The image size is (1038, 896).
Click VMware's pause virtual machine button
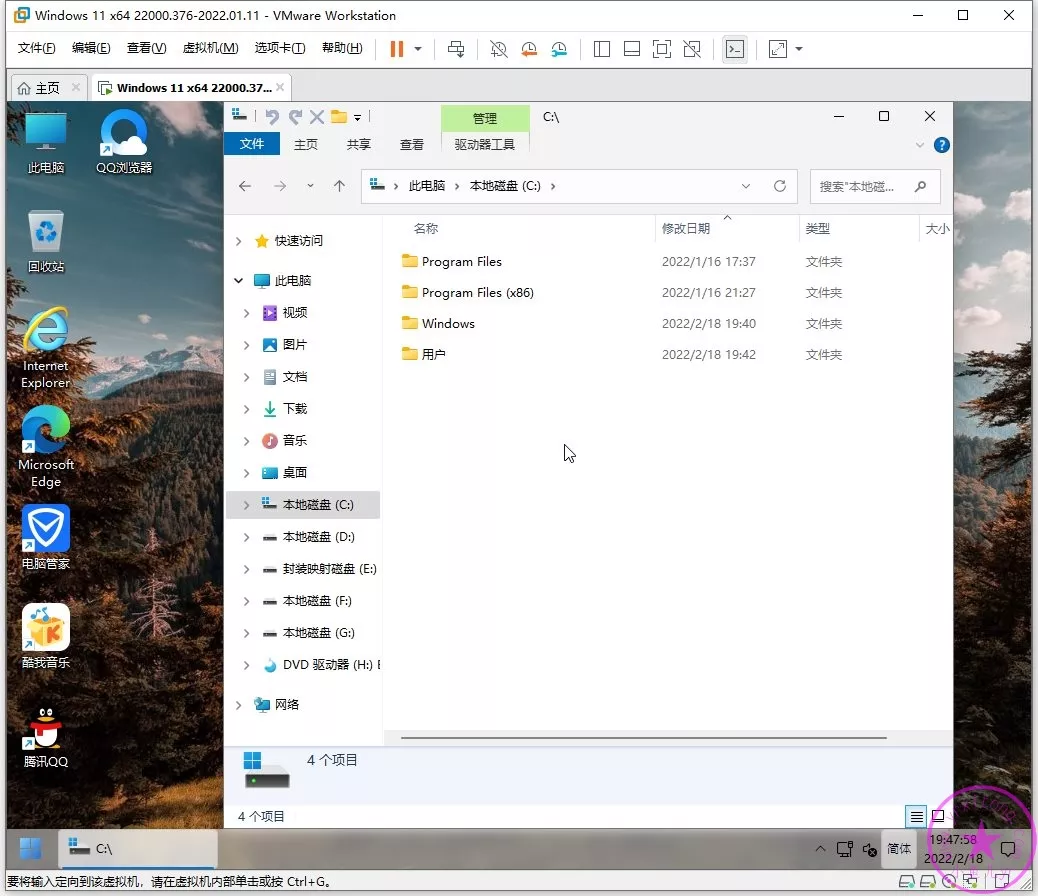click(397, 49)
